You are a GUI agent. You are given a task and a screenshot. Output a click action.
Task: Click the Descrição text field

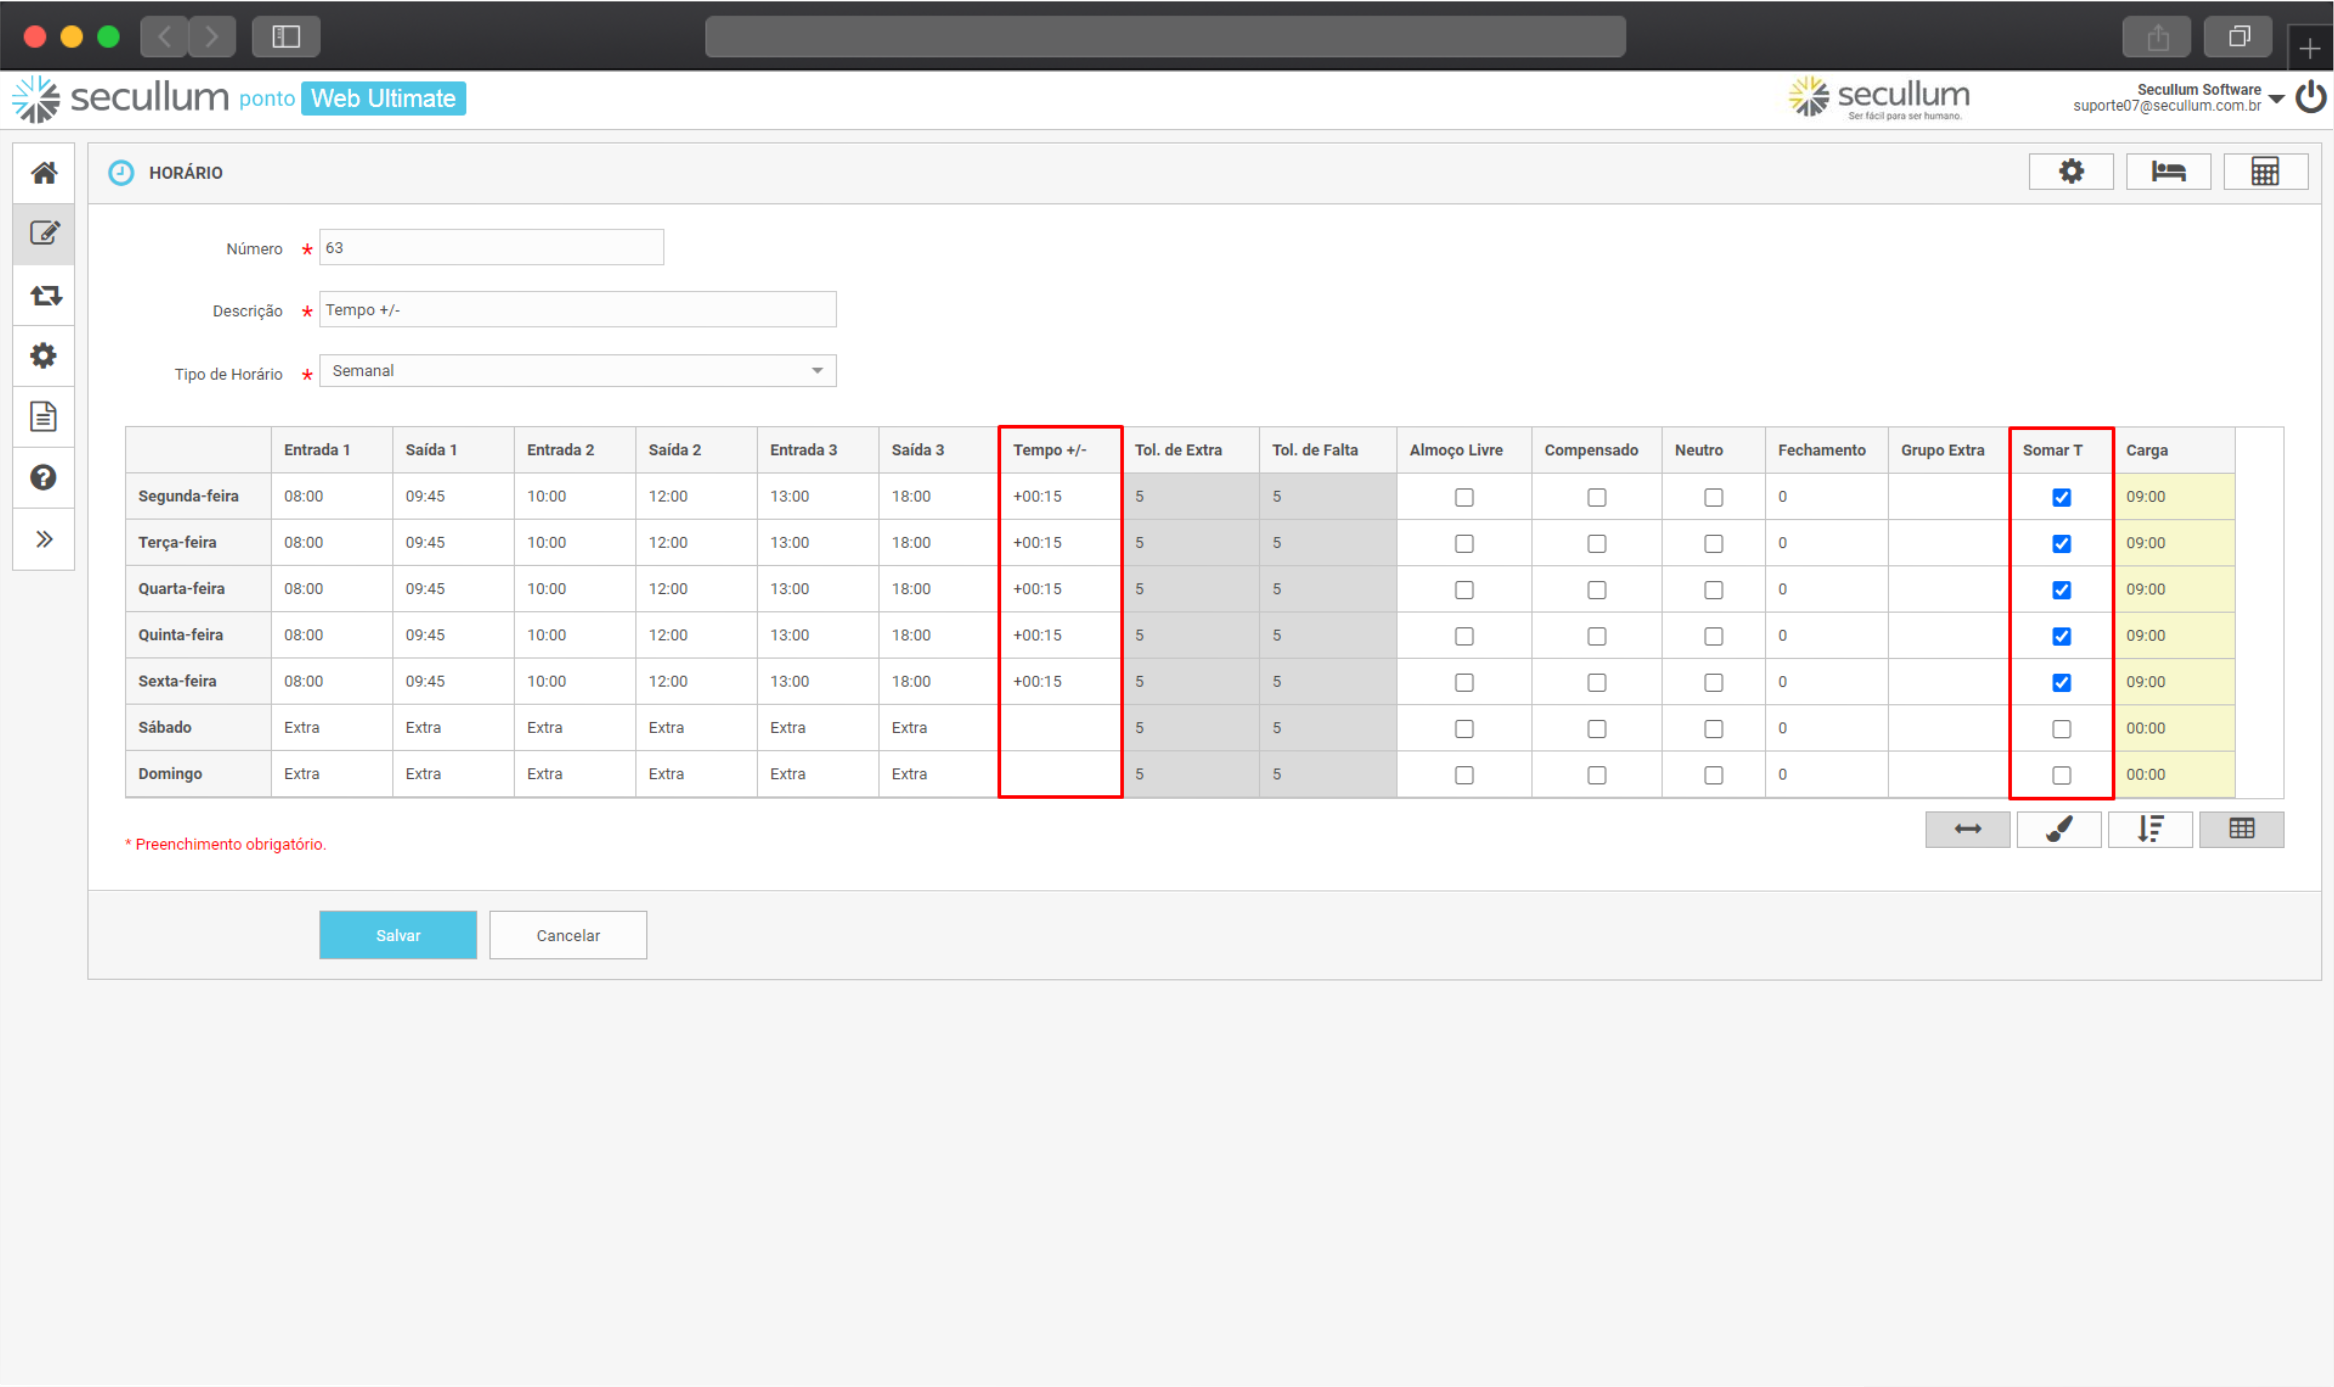click(577, 310)
